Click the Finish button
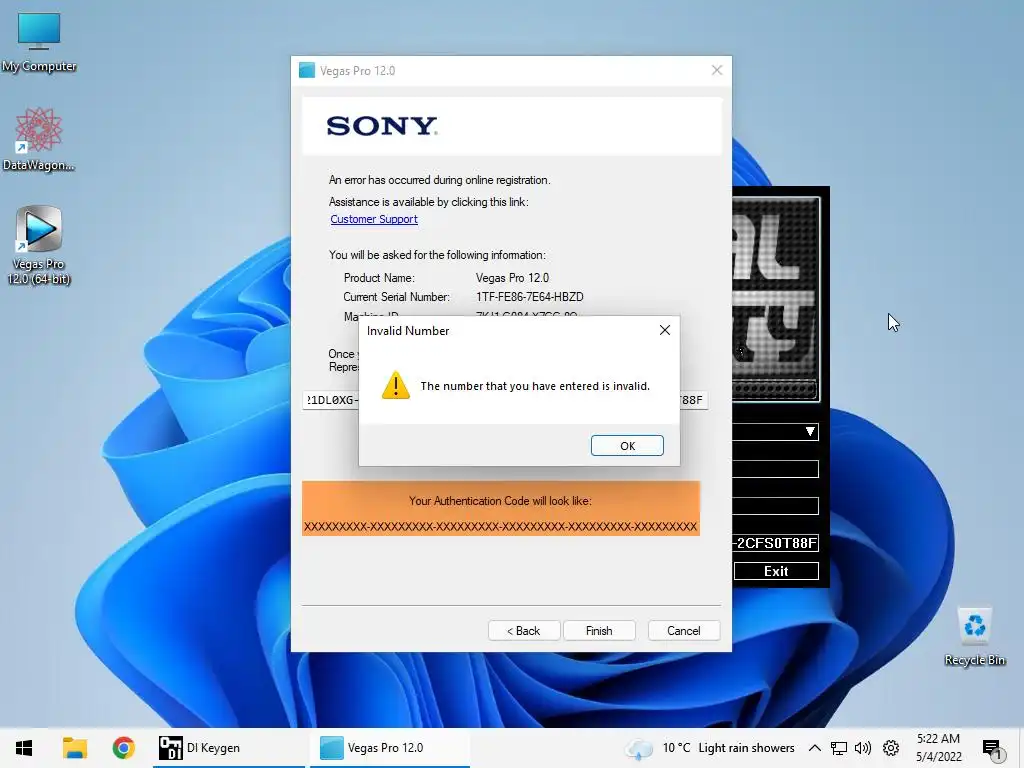 coord(599,631)
